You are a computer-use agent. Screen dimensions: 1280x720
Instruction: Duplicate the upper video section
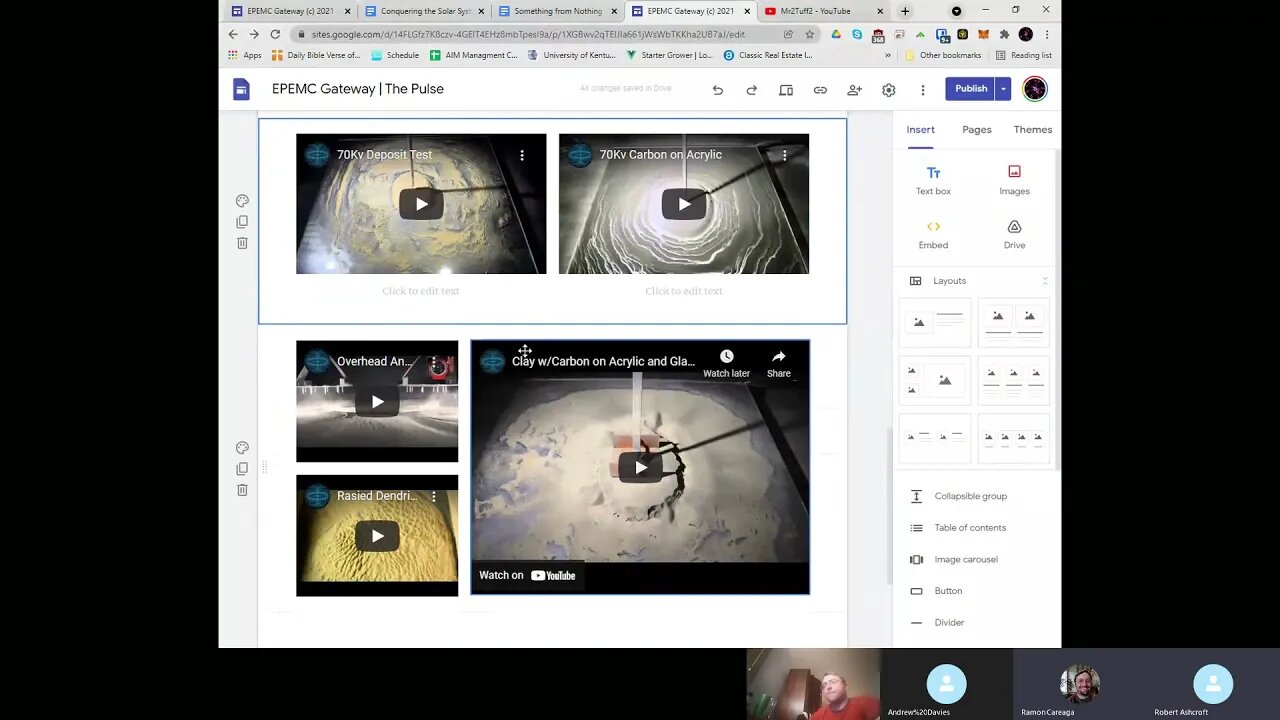242,222
